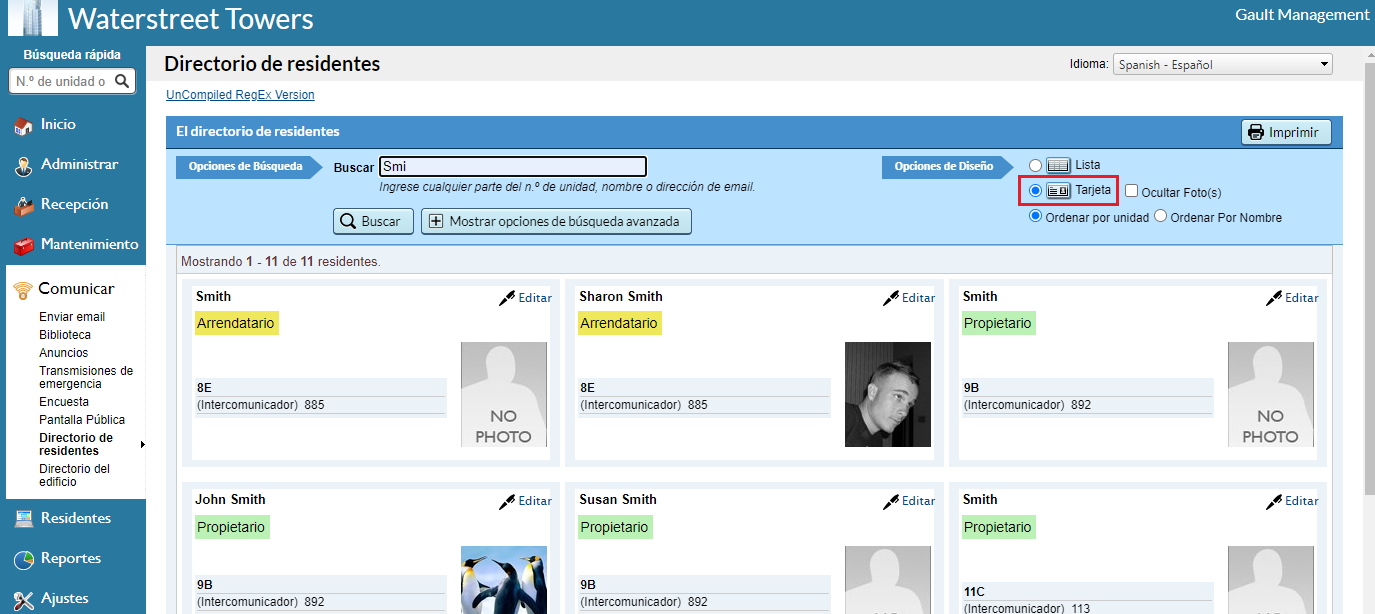
Task: Click John Smith's penguin photo thumbnail
Action: pos(504,580)
